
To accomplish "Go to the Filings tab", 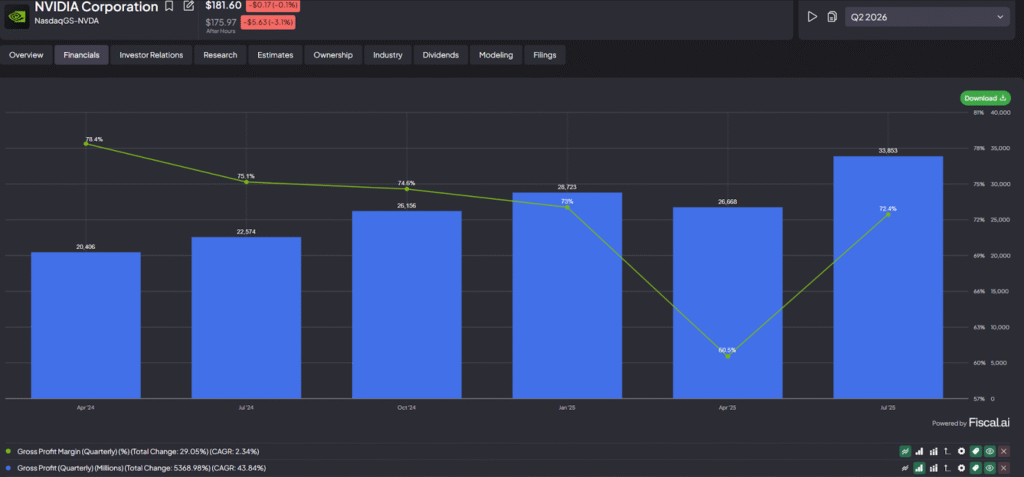I will coord(545,56).
